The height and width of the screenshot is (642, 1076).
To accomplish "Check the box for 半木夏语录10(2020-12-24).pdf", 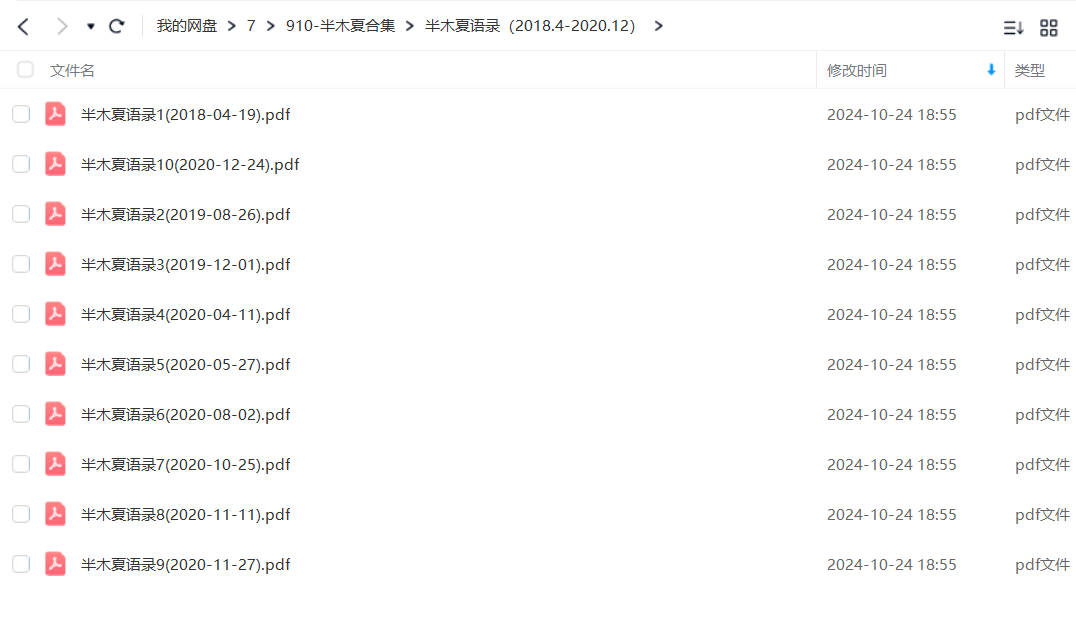I will coord(21,164).
